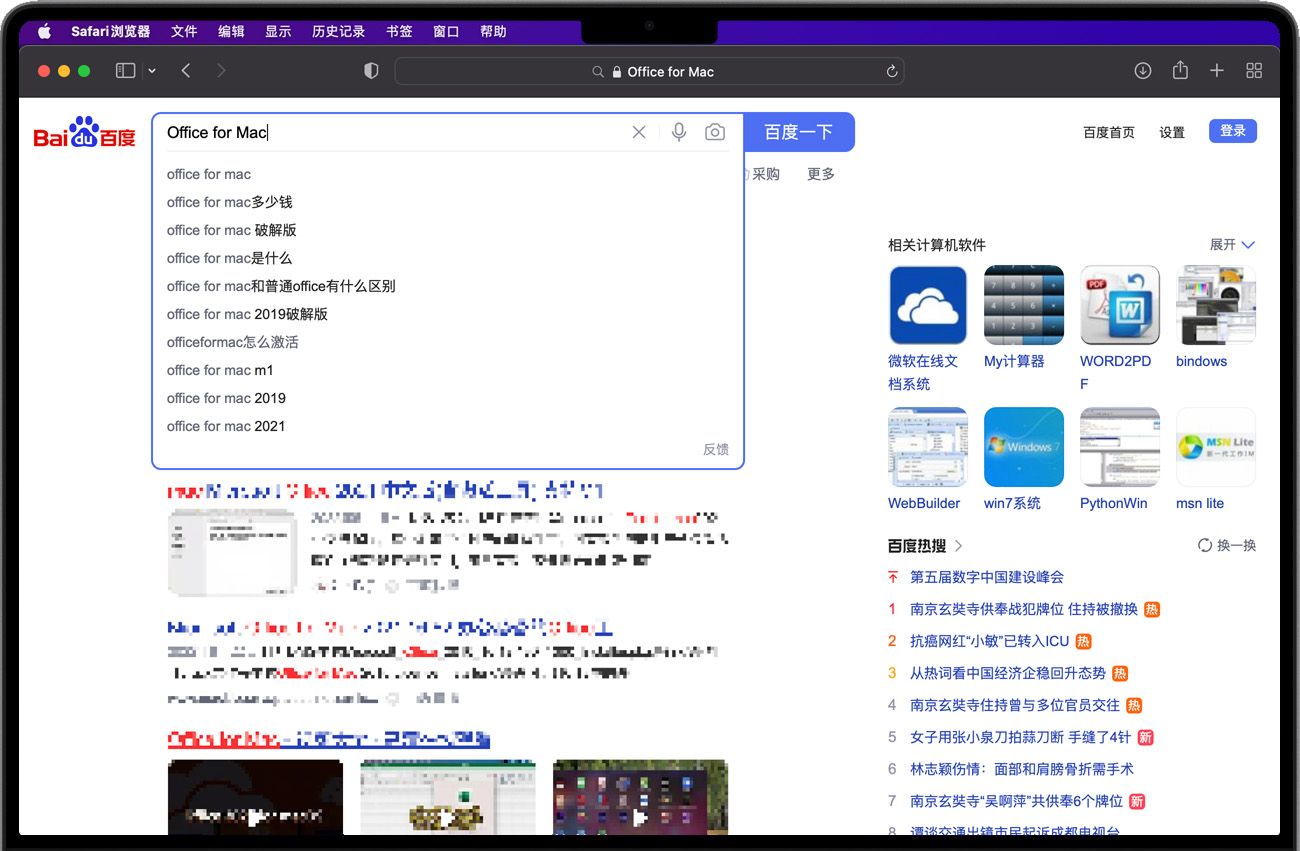Image resolution: width=1300 pixels, height=851 pixels.
Task: Open the 窗口 menu
Action: (446, 32)
